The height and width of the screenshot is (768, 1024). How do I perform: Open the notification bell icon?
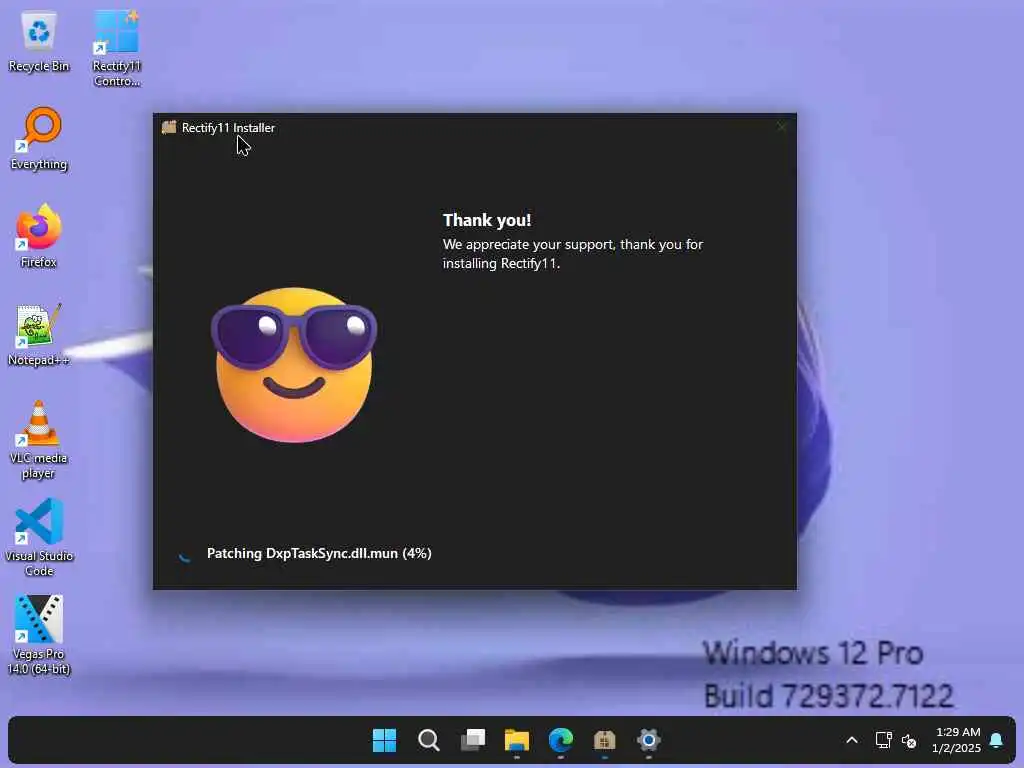click(x=996, y=740)
